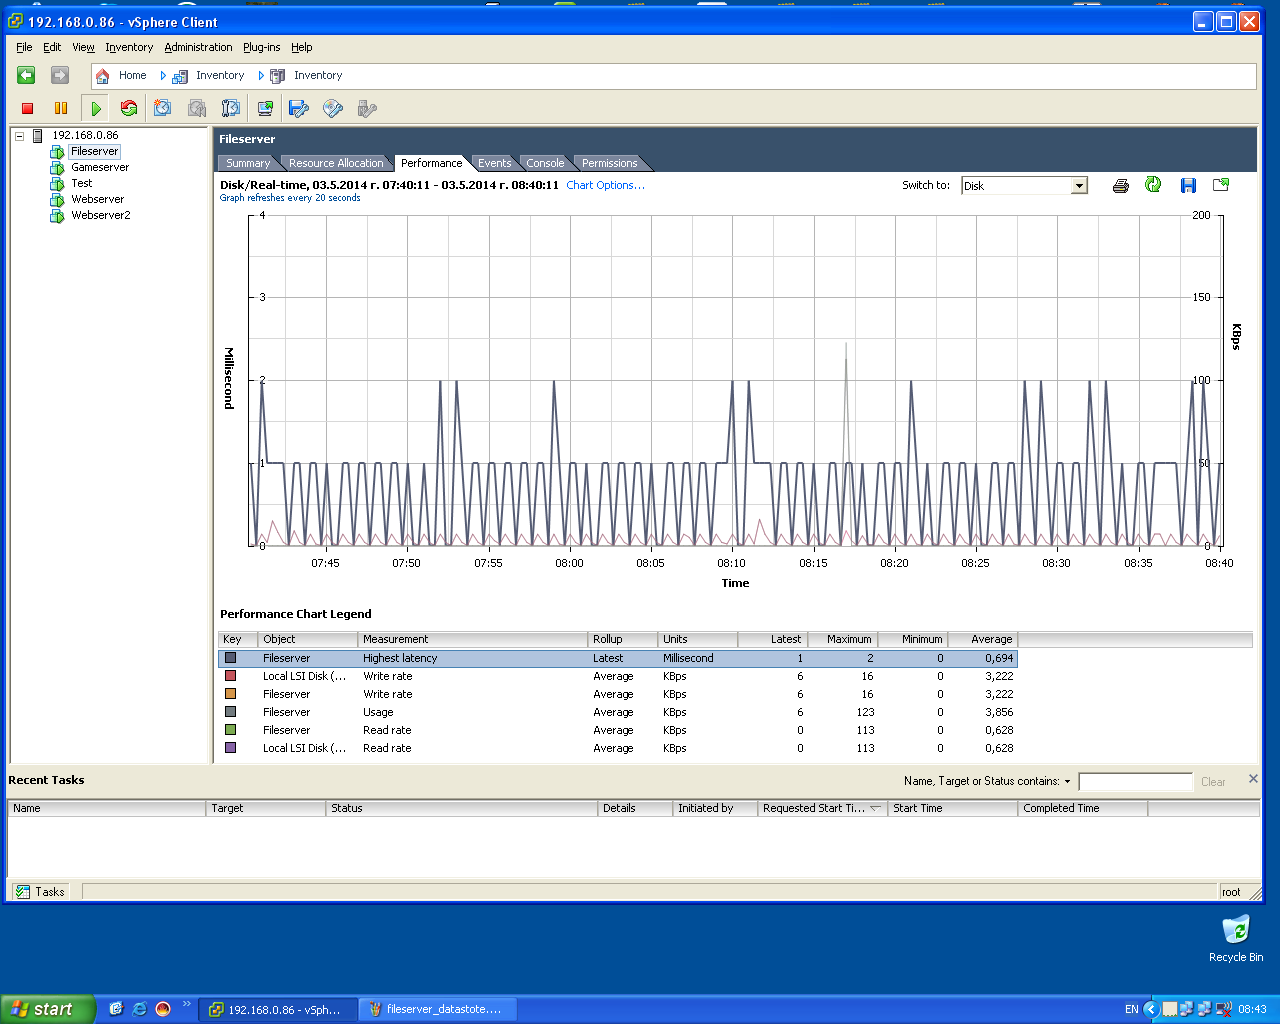
Task: Click red swatch of Local LSI Write rate
Action: click(230, 676)
